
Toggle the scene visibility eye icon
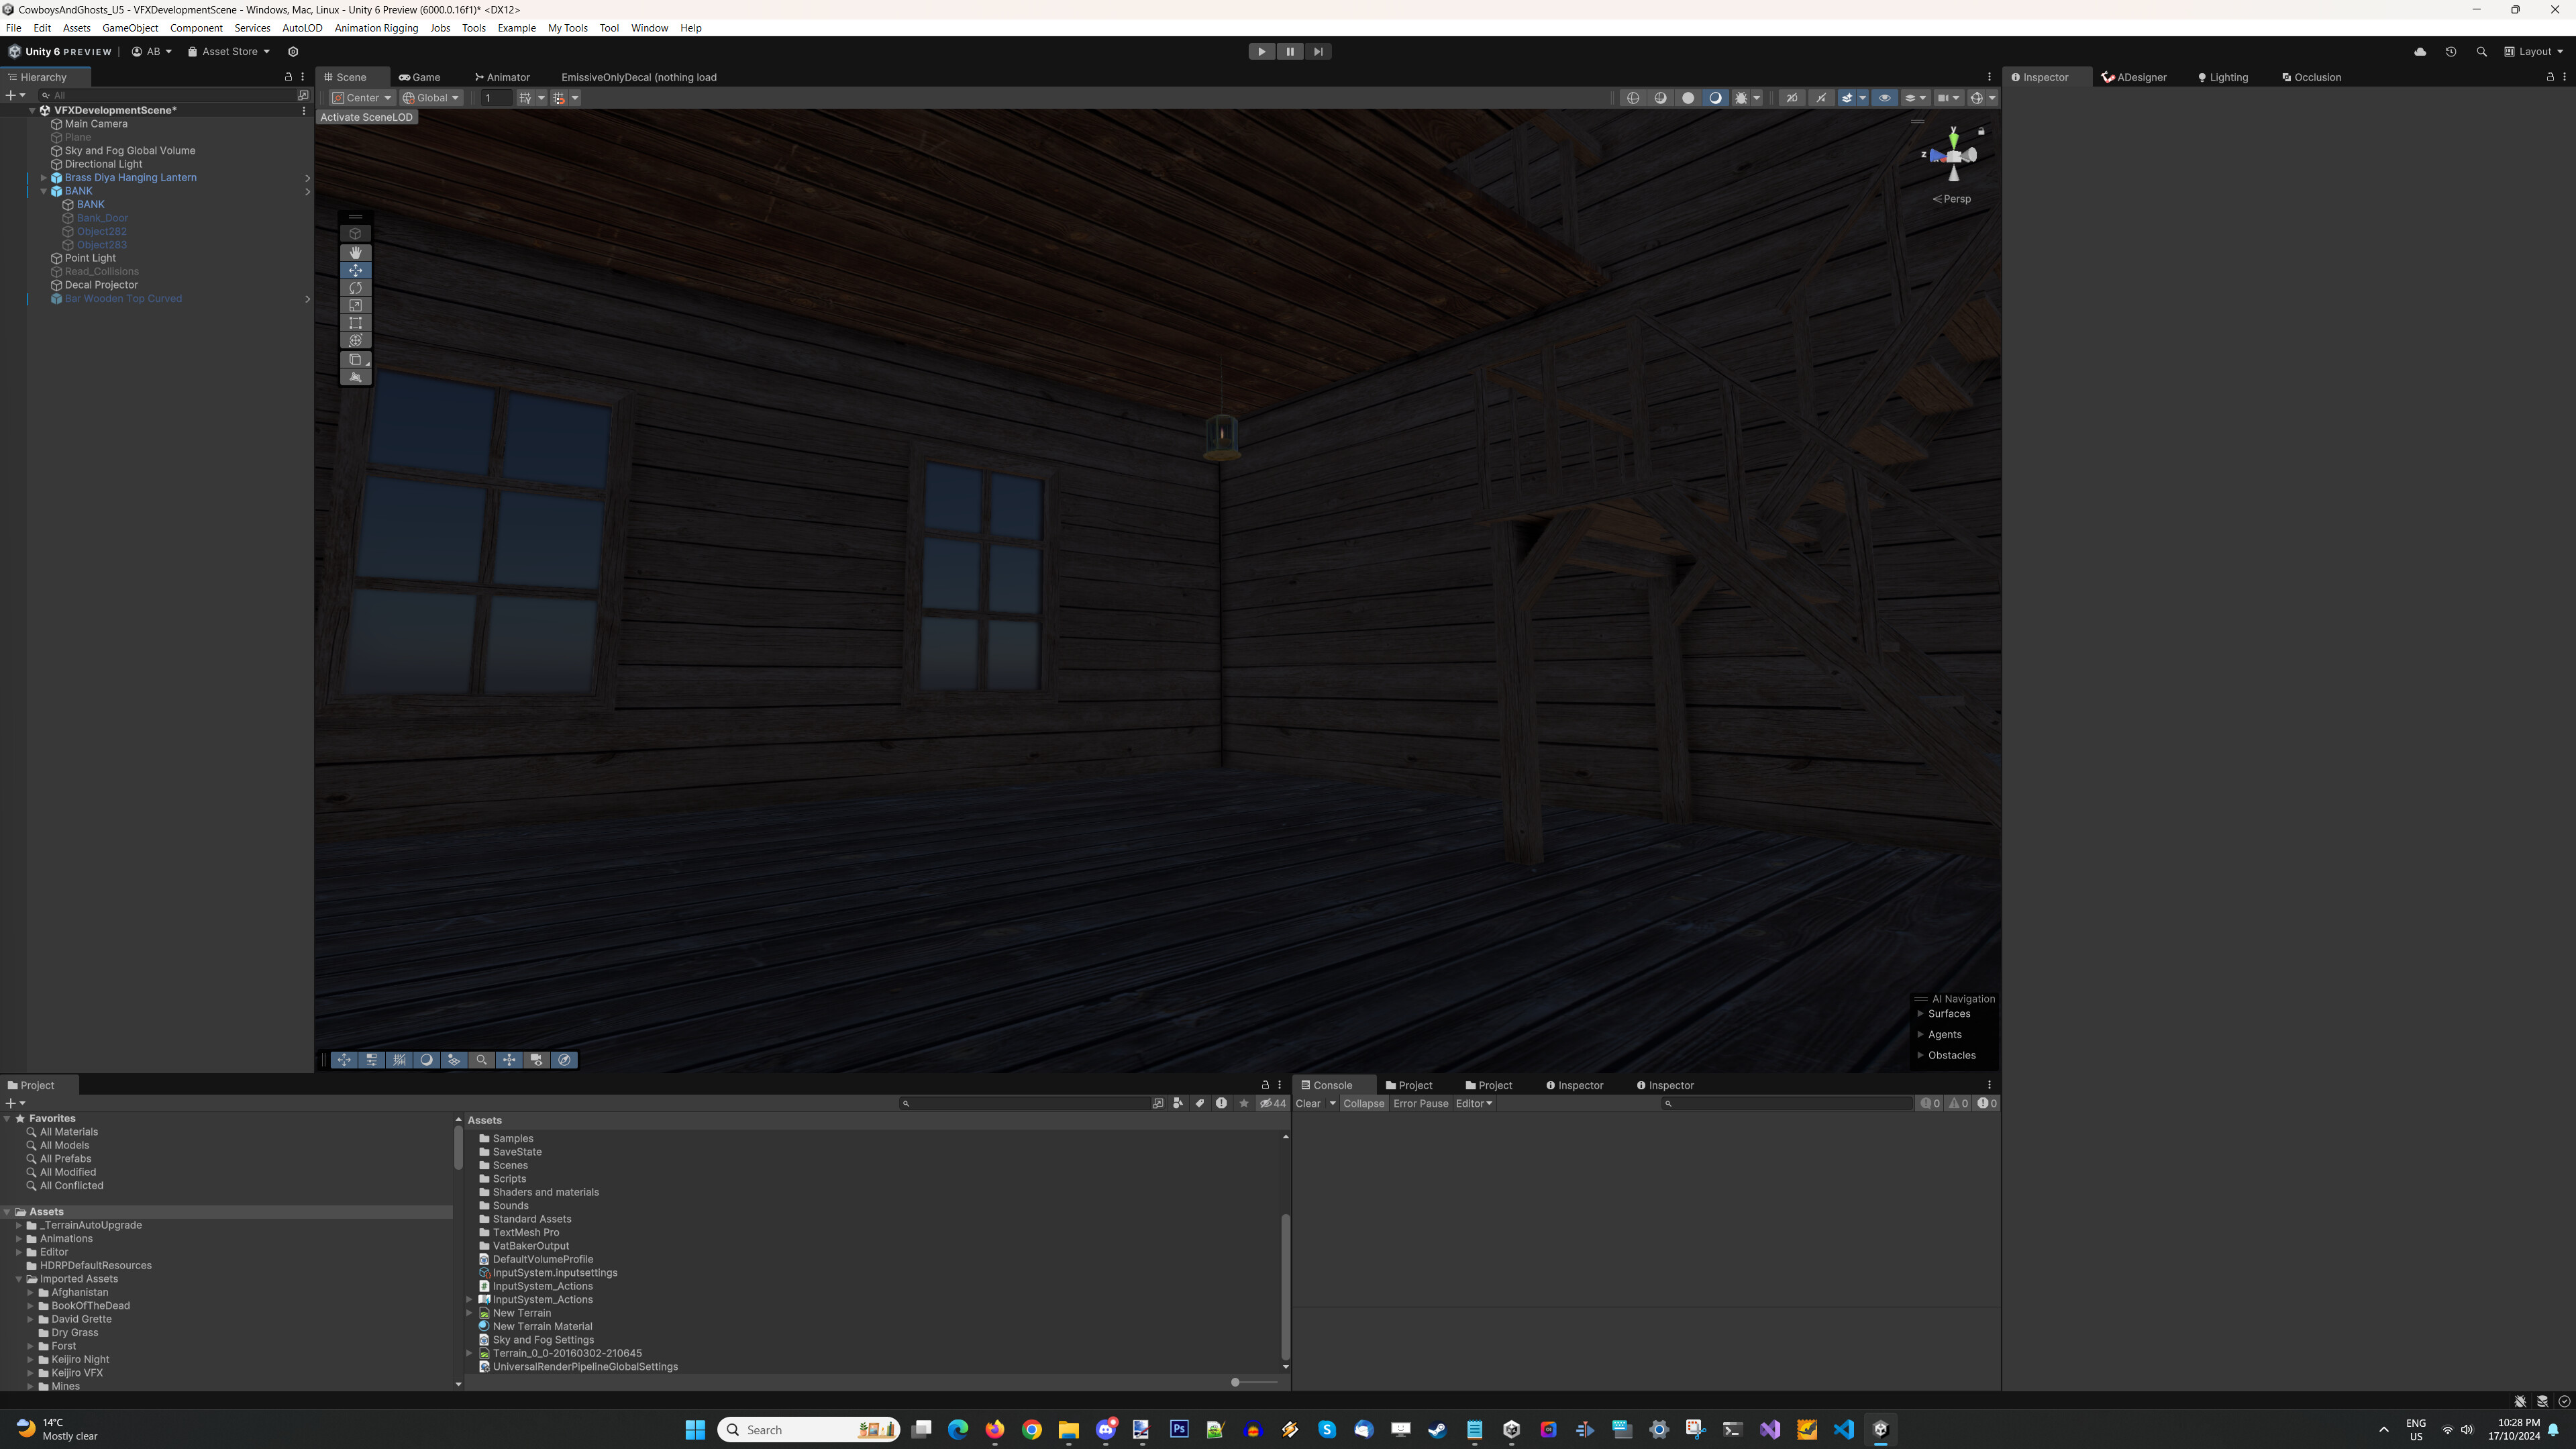1885,97
